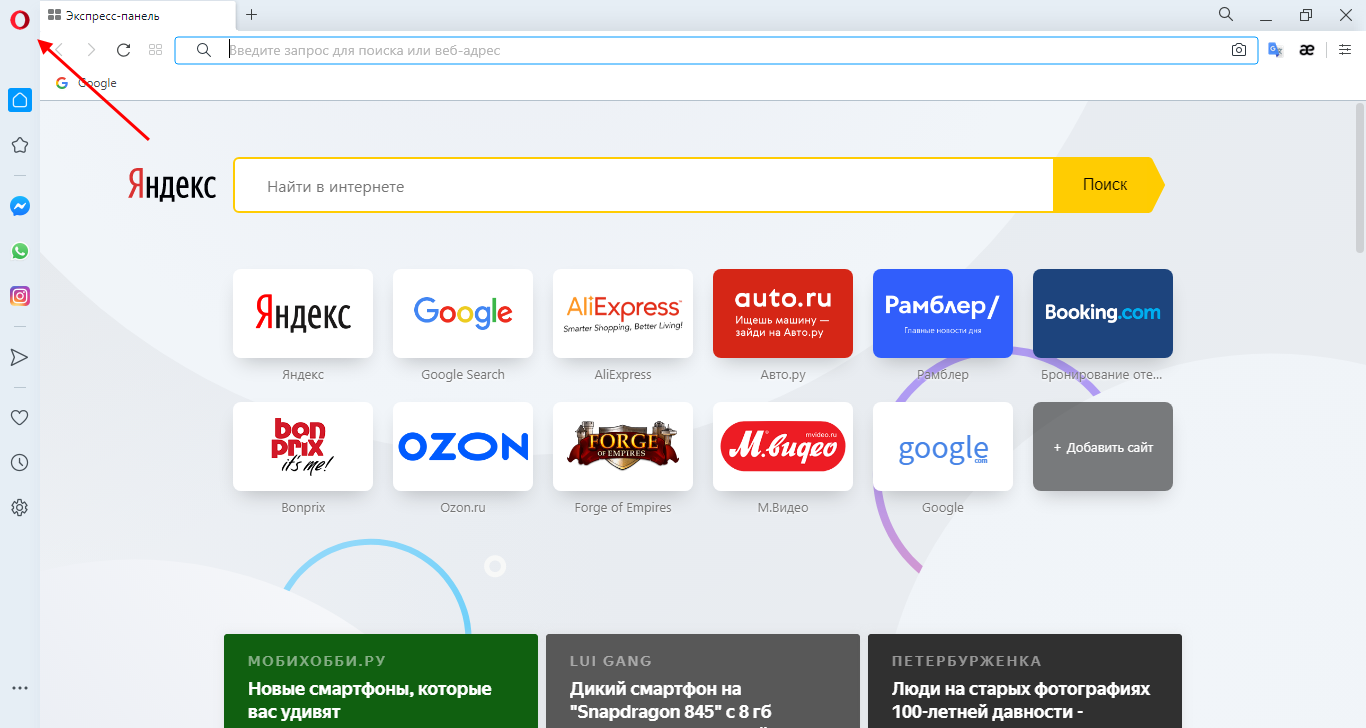The height and width of the screenshot is (728, 1366).
Task: Open the AliExpress speed dial tile
Action: (x=623, y=313)
